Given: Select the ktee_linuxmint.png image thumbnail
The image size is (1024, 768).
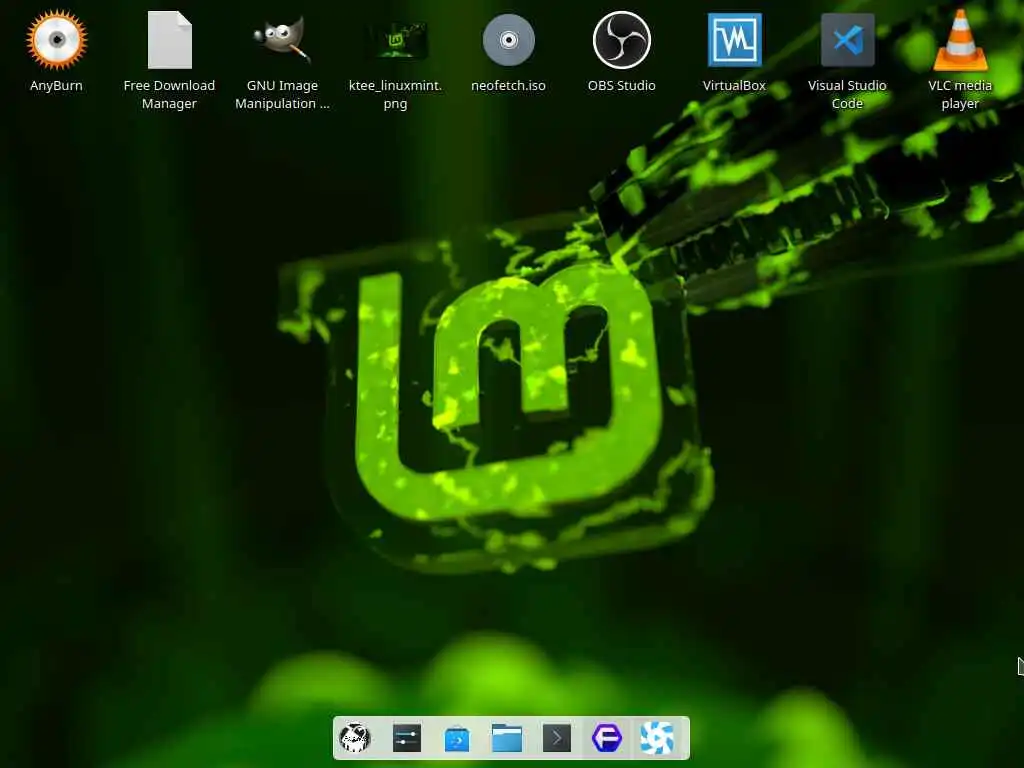Looking at the screenshot, I should click(396, 40).
